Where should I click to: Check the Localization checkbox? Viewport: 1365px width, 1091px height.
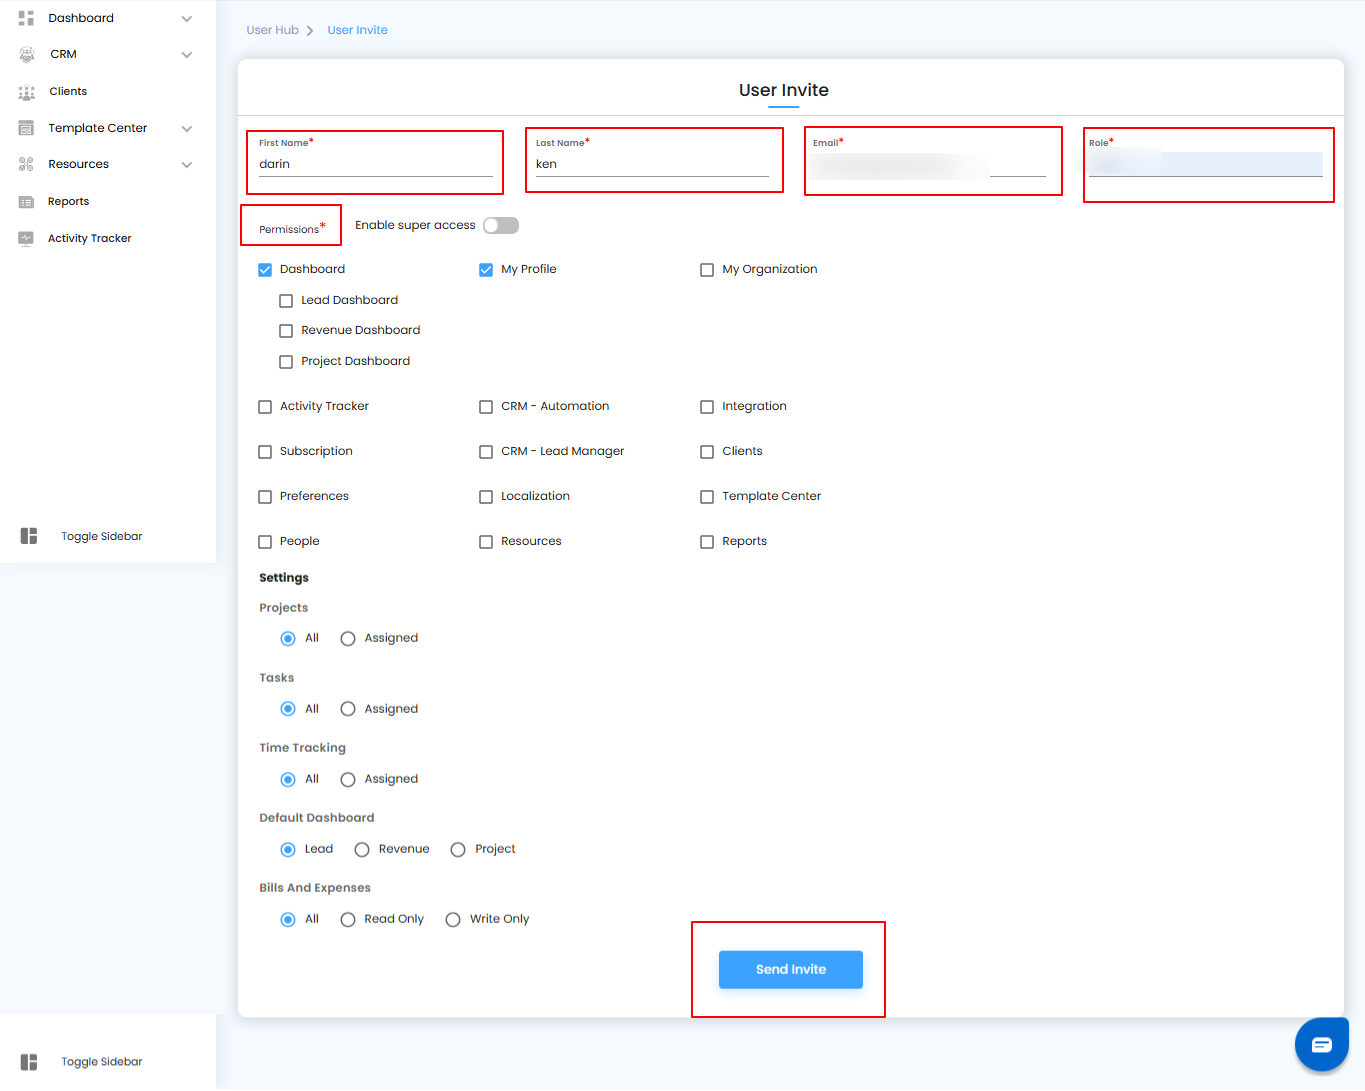pyautogui.click(x=486, y=497)
